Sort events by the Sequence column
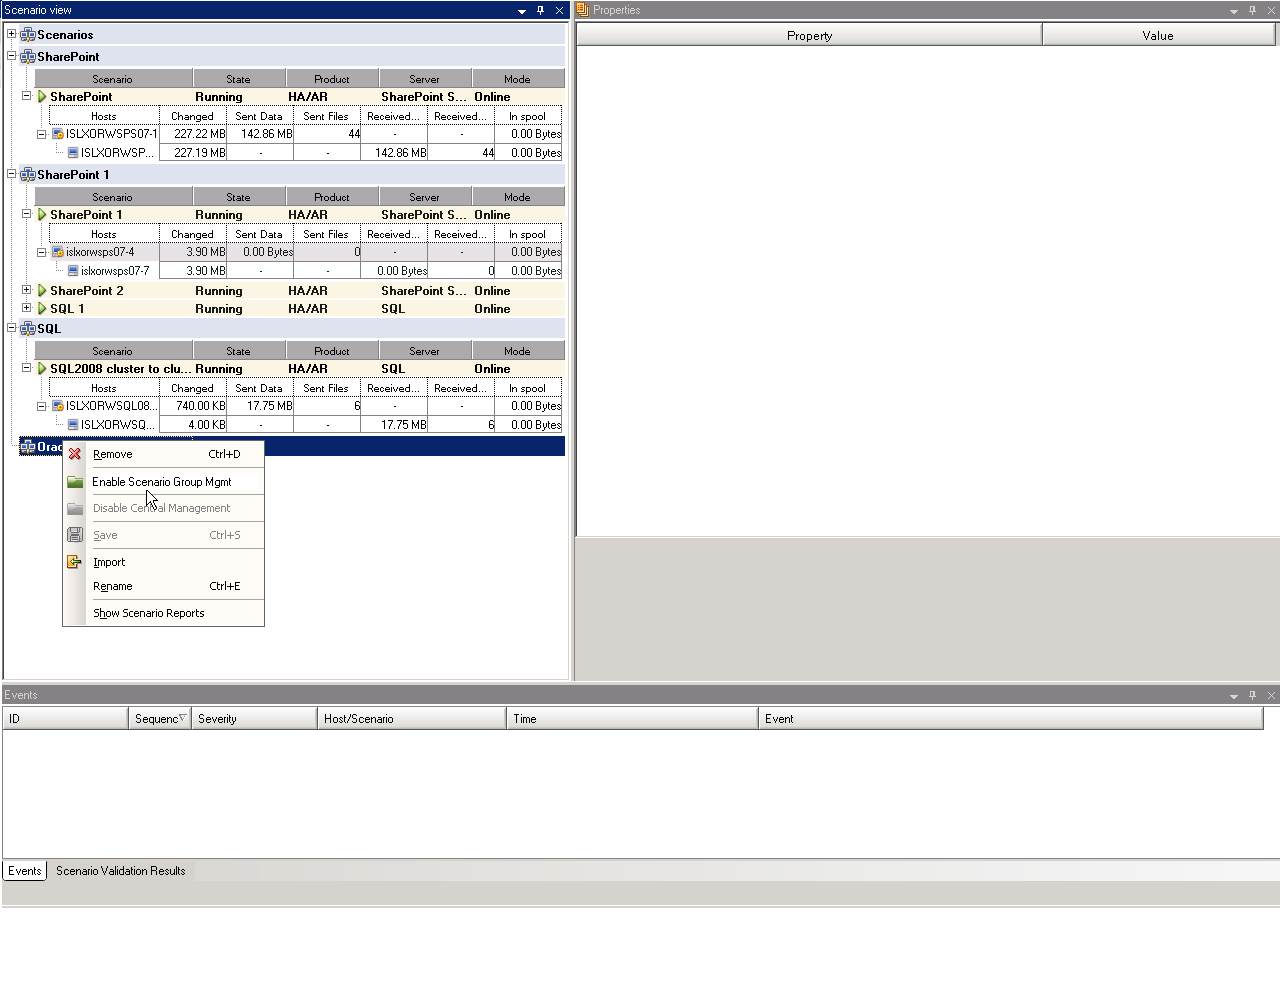1280x1000 pixels. coord(158,718)
